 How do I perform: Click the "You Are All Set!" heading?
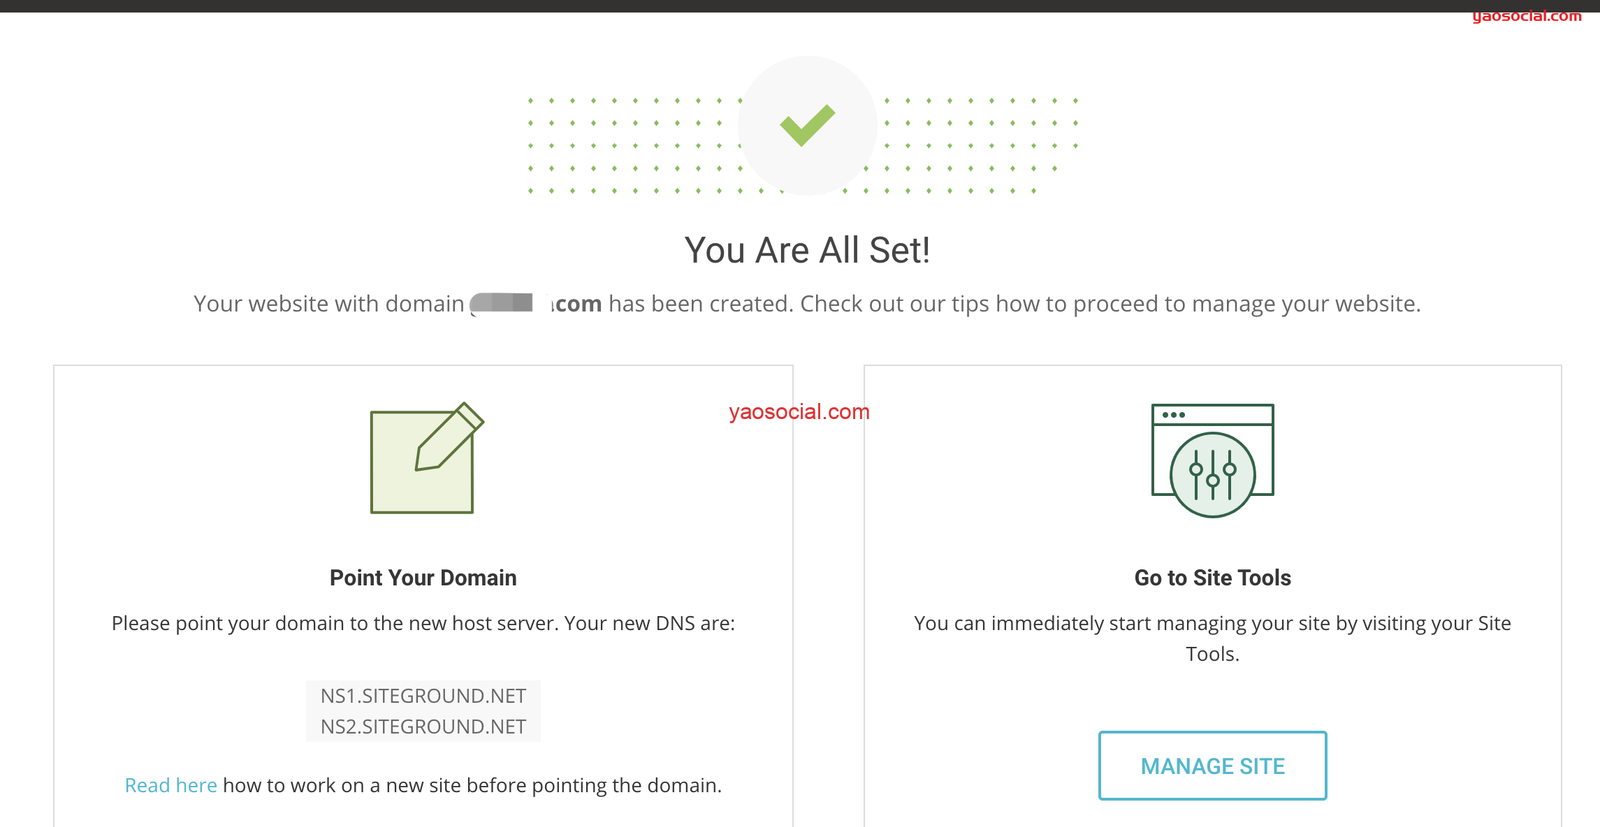[807, 250]
